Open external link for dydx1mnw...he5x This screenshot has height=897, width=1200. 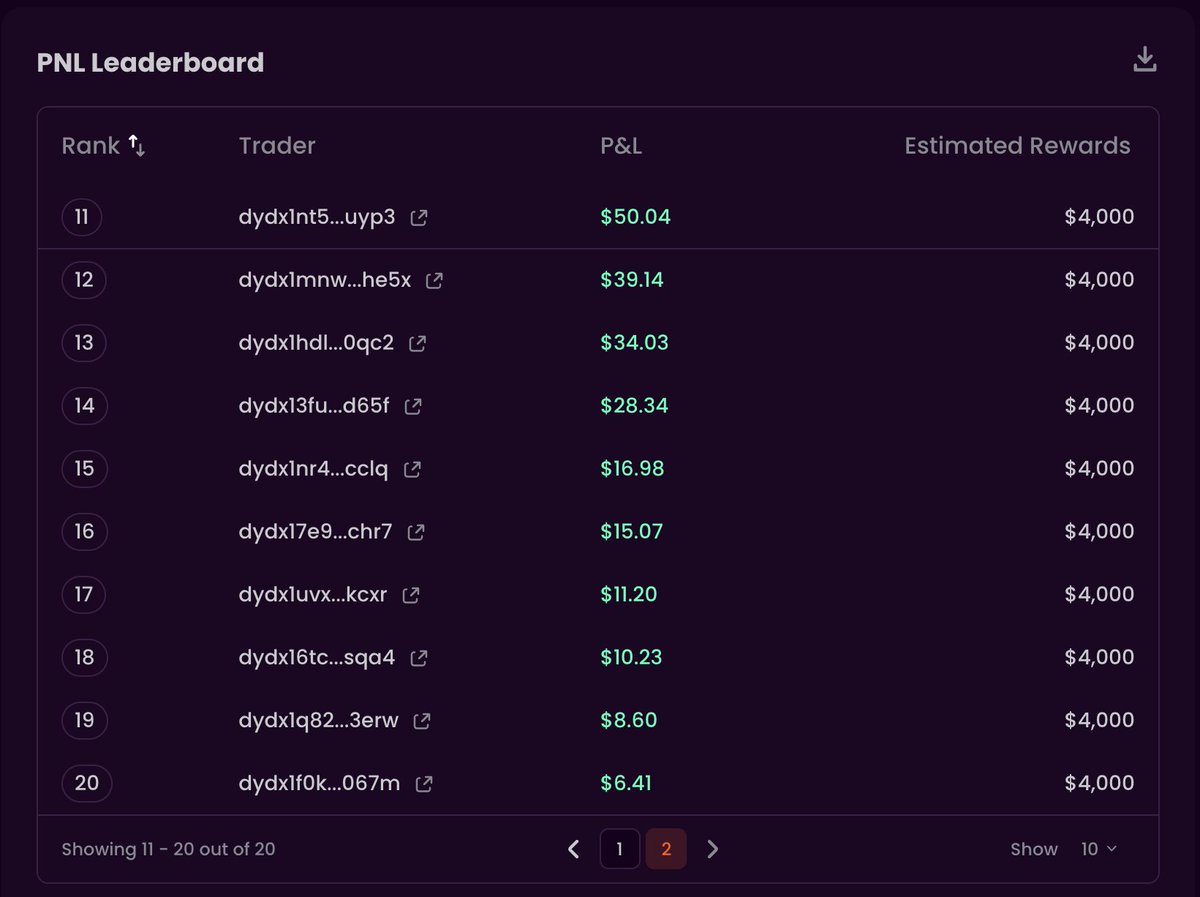[434, 280]
